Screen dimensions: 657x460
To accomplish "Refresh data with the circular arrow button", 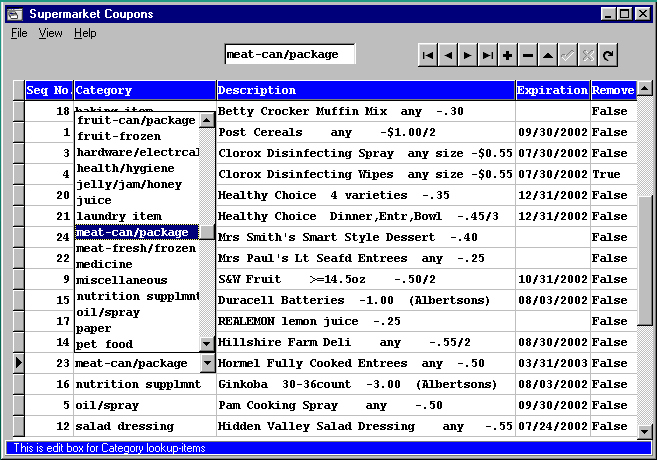I will [608, 55].
